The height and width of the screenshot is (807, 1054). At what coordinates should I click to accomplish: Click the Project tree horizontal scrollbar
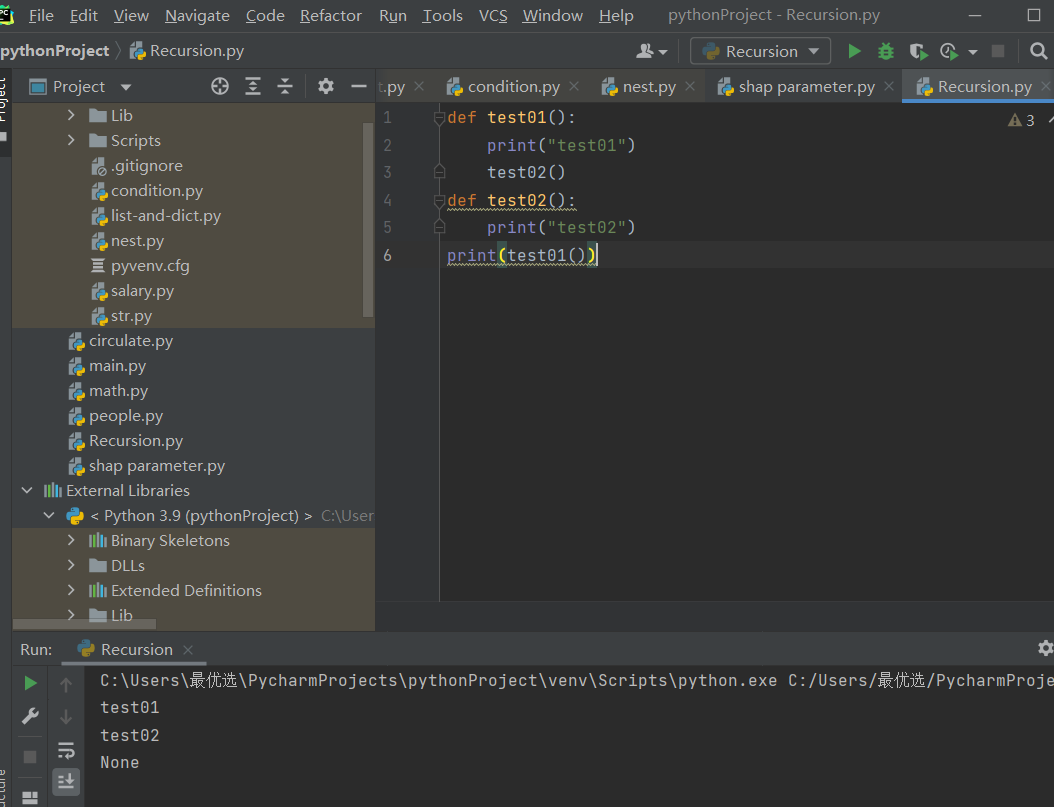click(84, 624)
